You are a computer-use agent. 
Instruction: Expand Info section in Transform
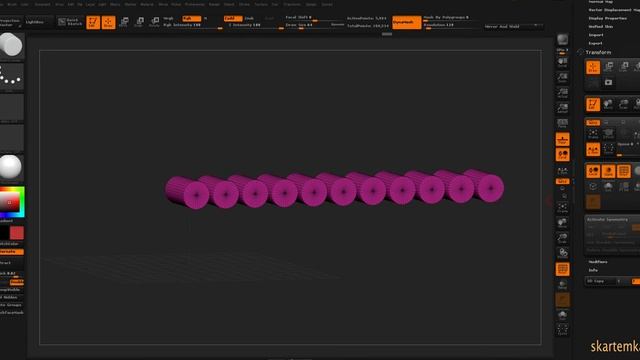[593, 270]
